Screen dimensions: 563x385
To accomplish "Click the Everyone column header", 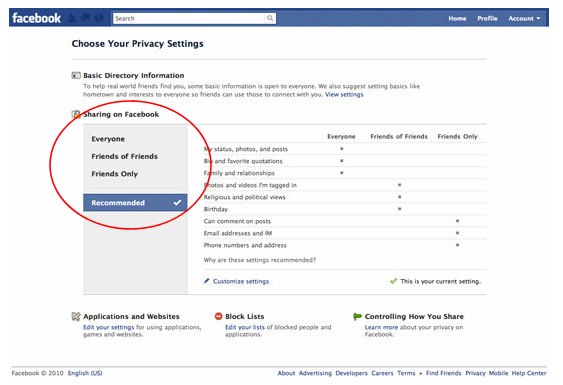I will point(341,136).
